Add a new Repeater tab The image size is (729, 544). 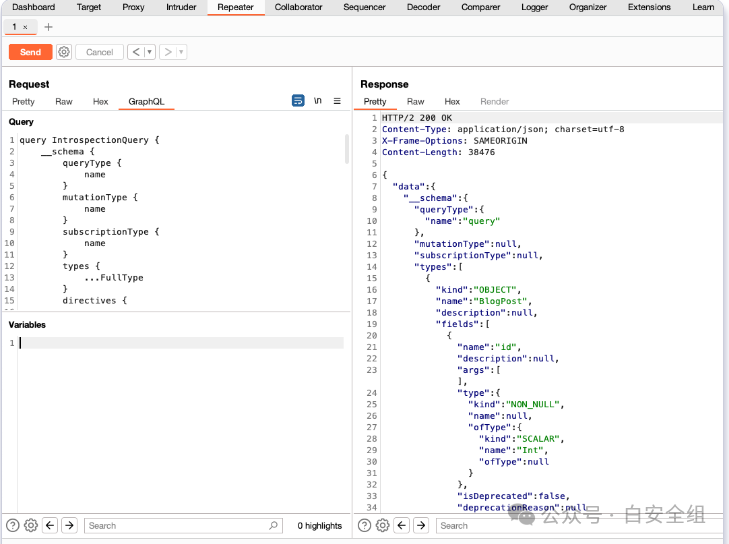click(x=48, y=27)
